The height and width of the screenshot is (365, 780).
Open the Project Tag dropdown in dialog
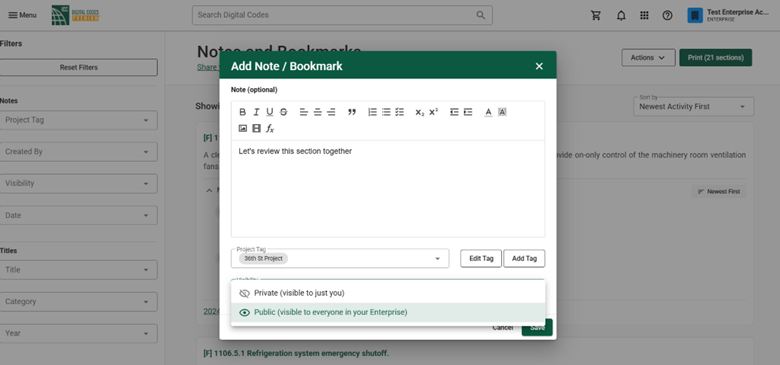point(340,259)
